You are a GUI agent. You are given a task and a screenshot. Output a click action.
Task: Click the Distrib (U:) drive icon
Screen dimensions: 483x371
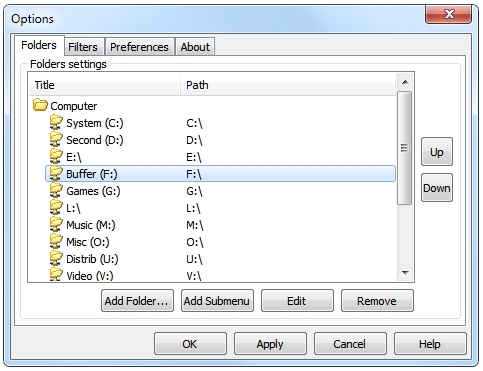click(x=56, y=258)
